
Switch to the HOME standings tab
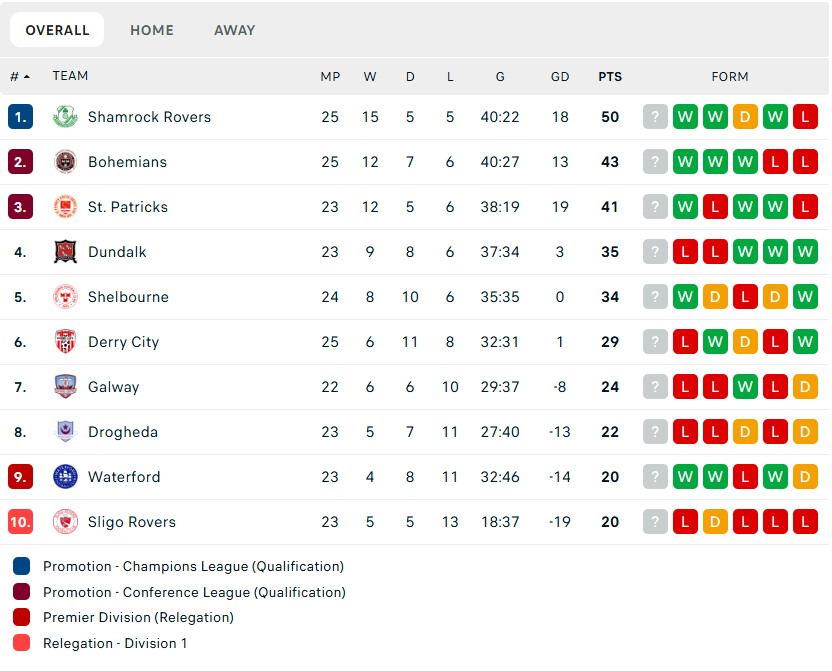152,30
